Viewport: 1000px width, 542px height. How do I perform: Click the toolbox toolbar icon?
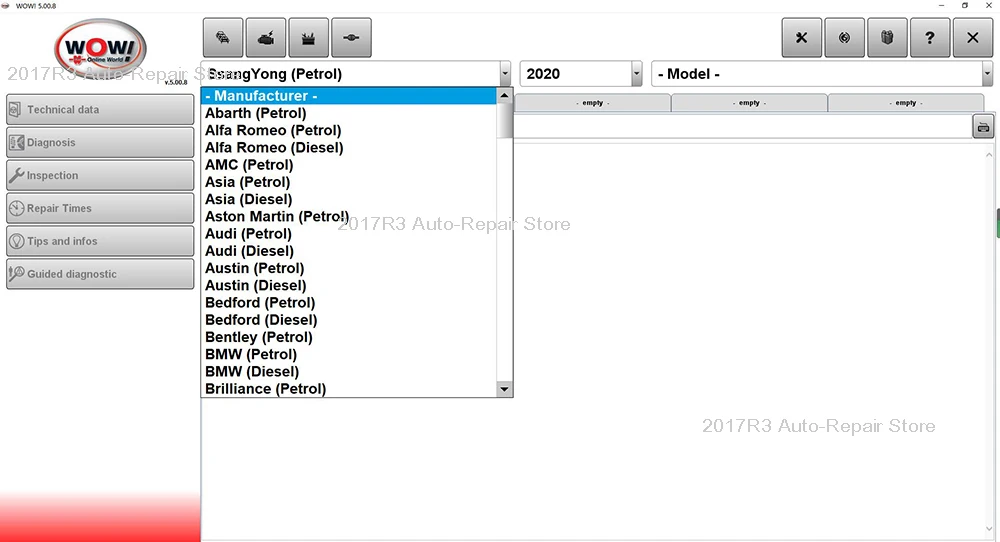click(309, 38)
